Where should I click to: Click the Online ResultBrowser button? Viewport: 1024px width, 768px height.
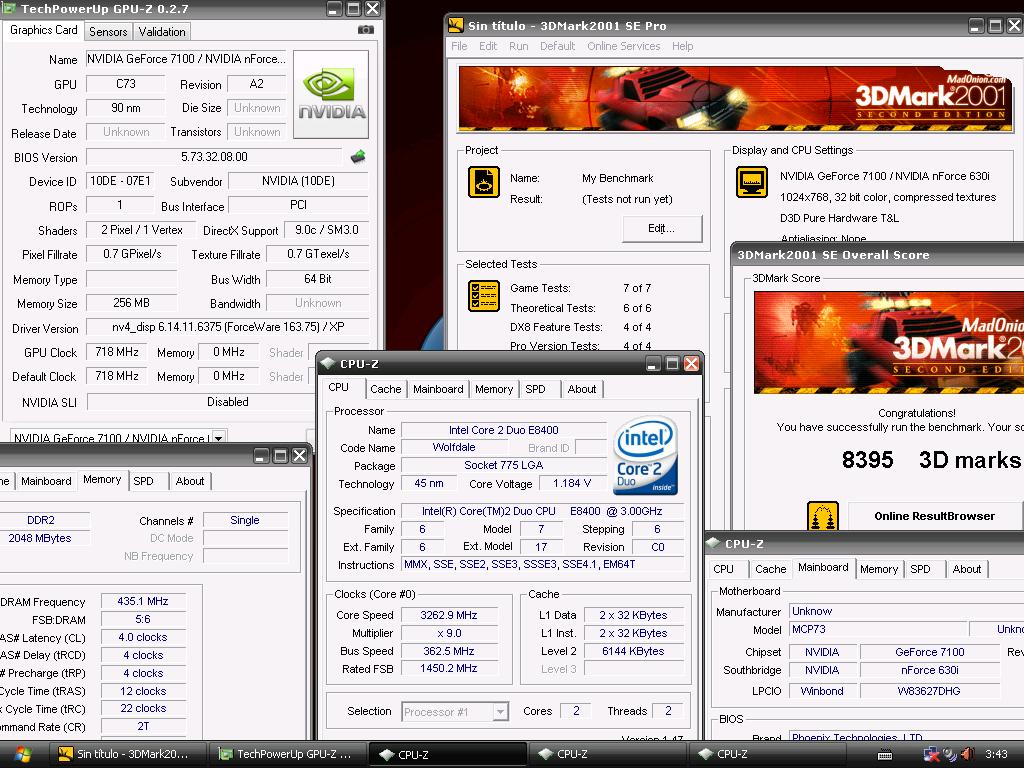tap(935, 516)
